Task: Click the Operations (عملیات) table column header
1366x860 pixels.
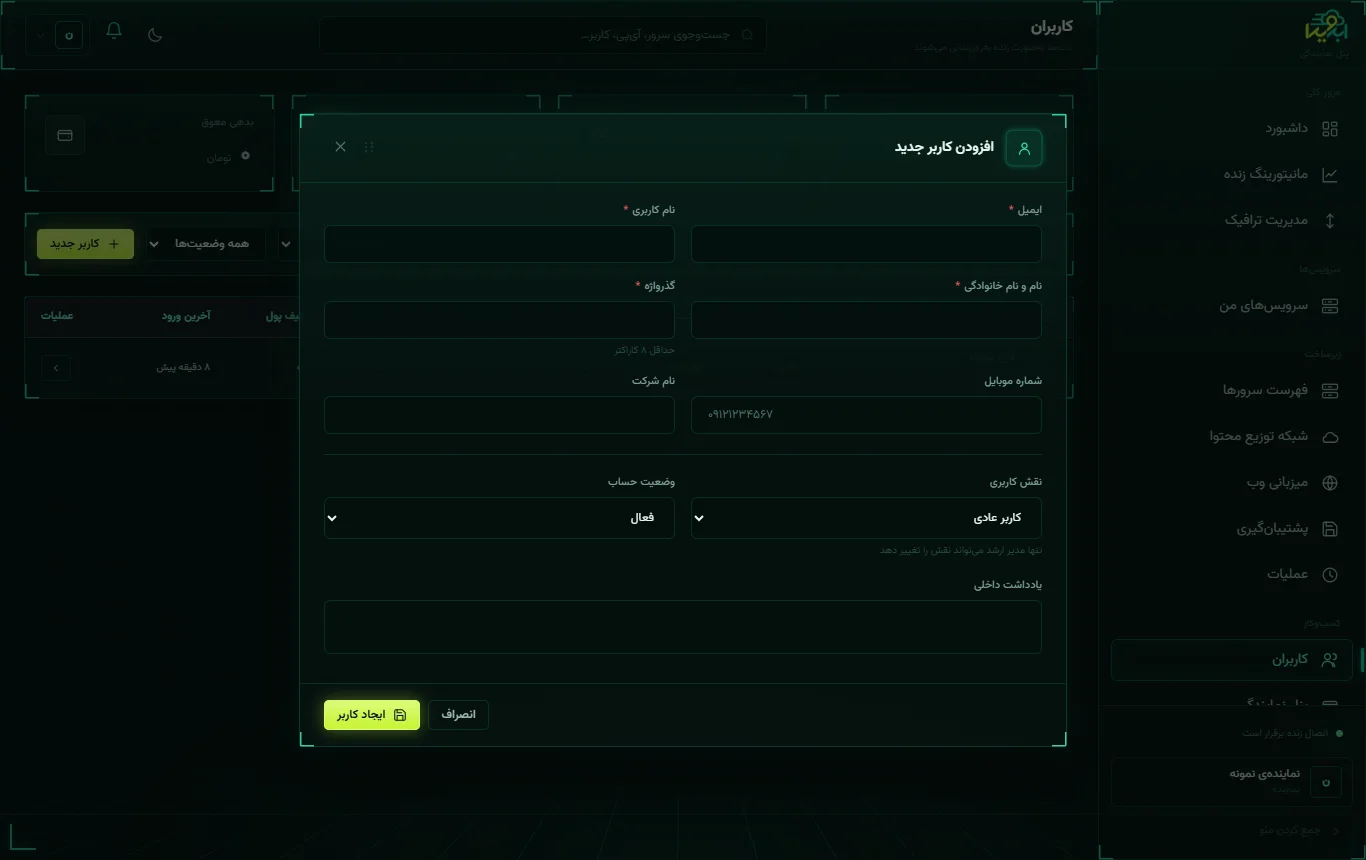Action: click(x=57, y=316)
